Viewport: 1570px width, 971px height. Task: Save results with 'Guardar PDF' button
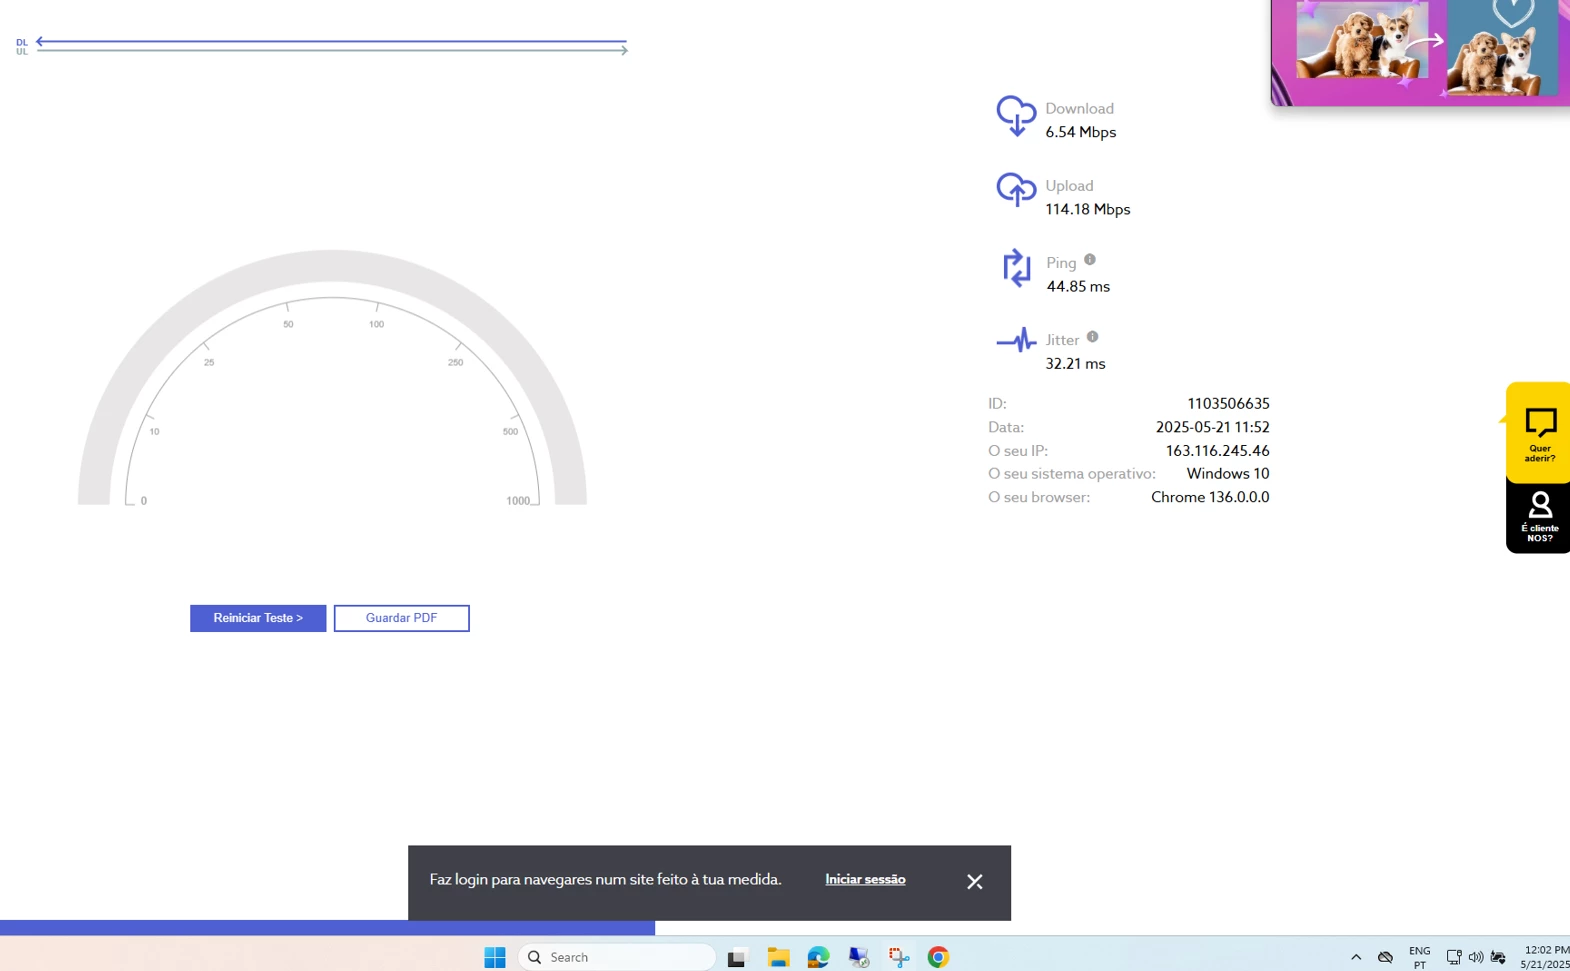point(401,618)
